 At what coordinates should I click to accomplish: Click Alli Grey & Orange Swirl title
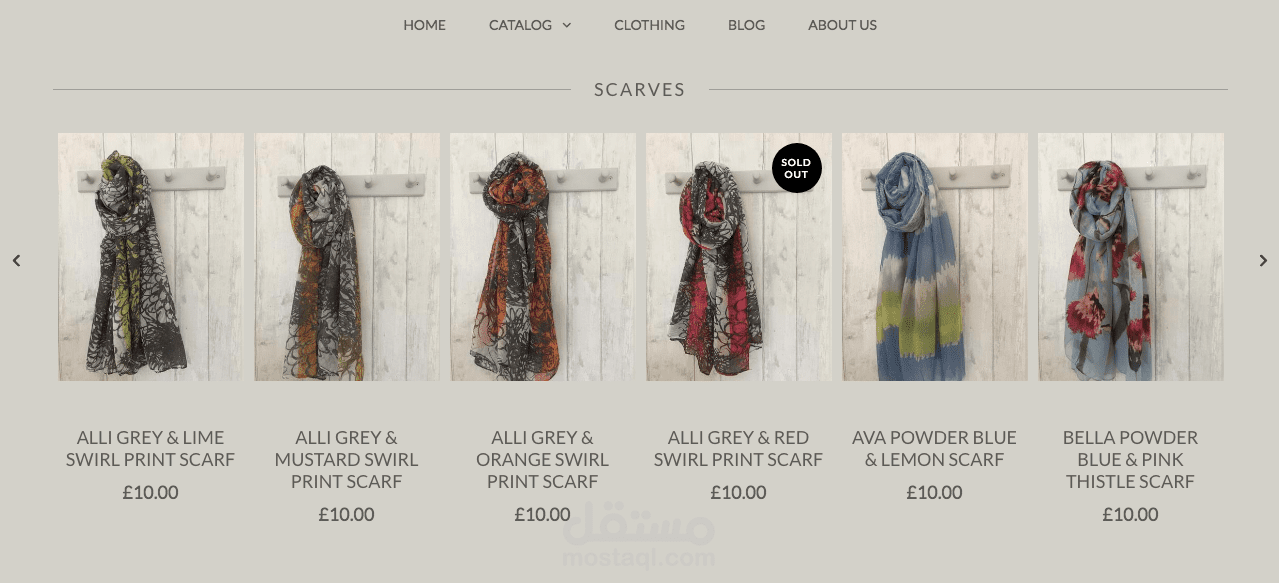pos(543,460)
